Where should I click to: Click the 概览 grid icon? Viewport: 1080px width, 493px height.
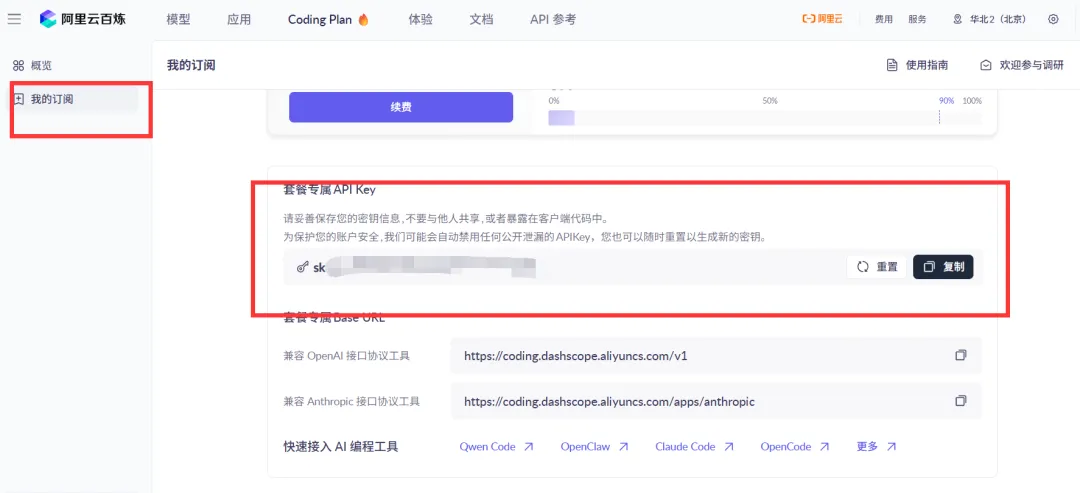point(19,66)
